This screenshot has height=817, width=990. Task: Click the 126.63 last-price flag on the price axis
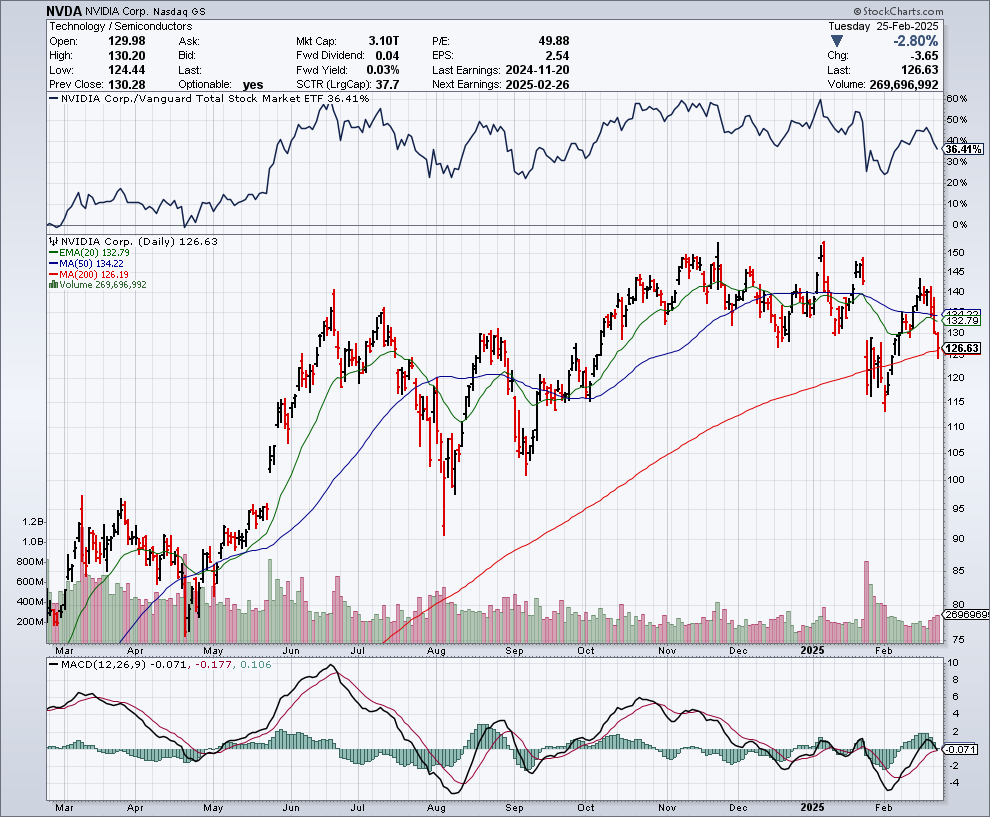coord(962,348)
